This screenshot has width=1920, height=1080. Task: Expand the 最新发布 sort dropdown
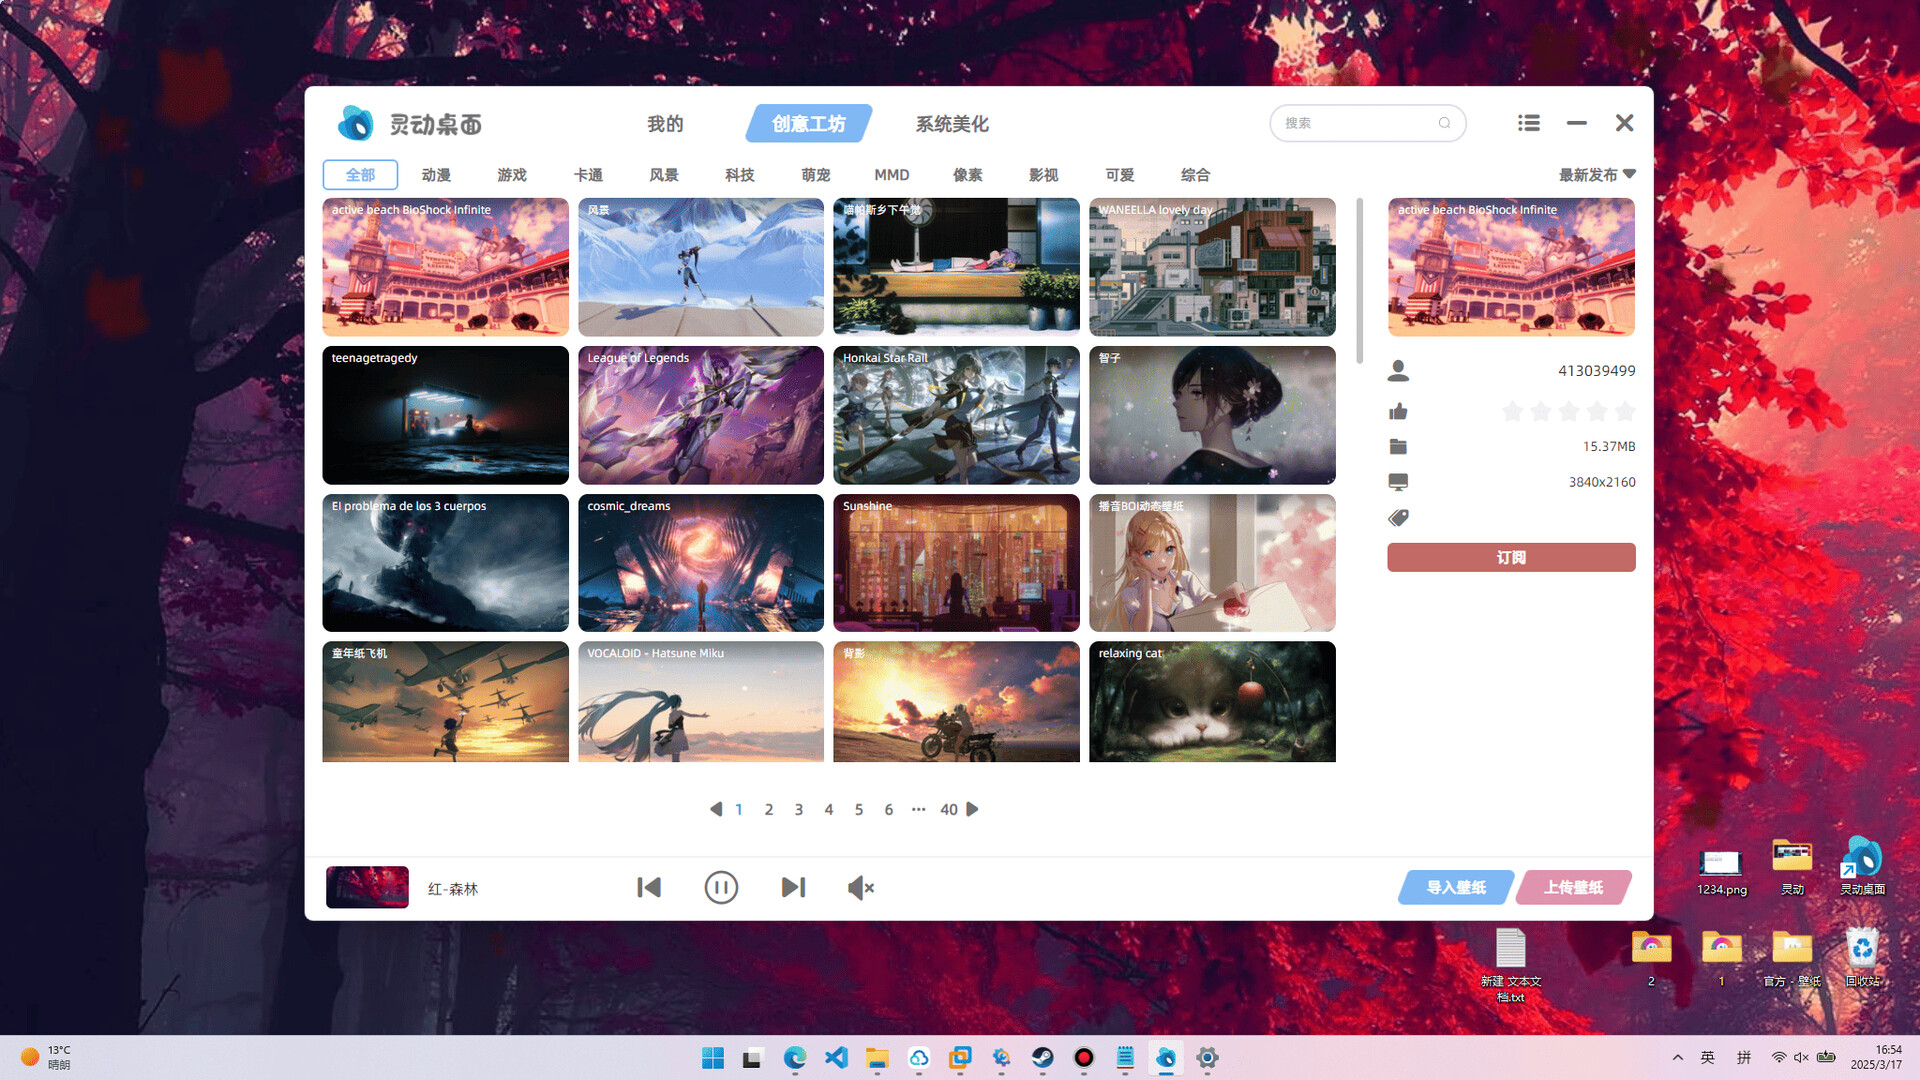pos(1596,175)
